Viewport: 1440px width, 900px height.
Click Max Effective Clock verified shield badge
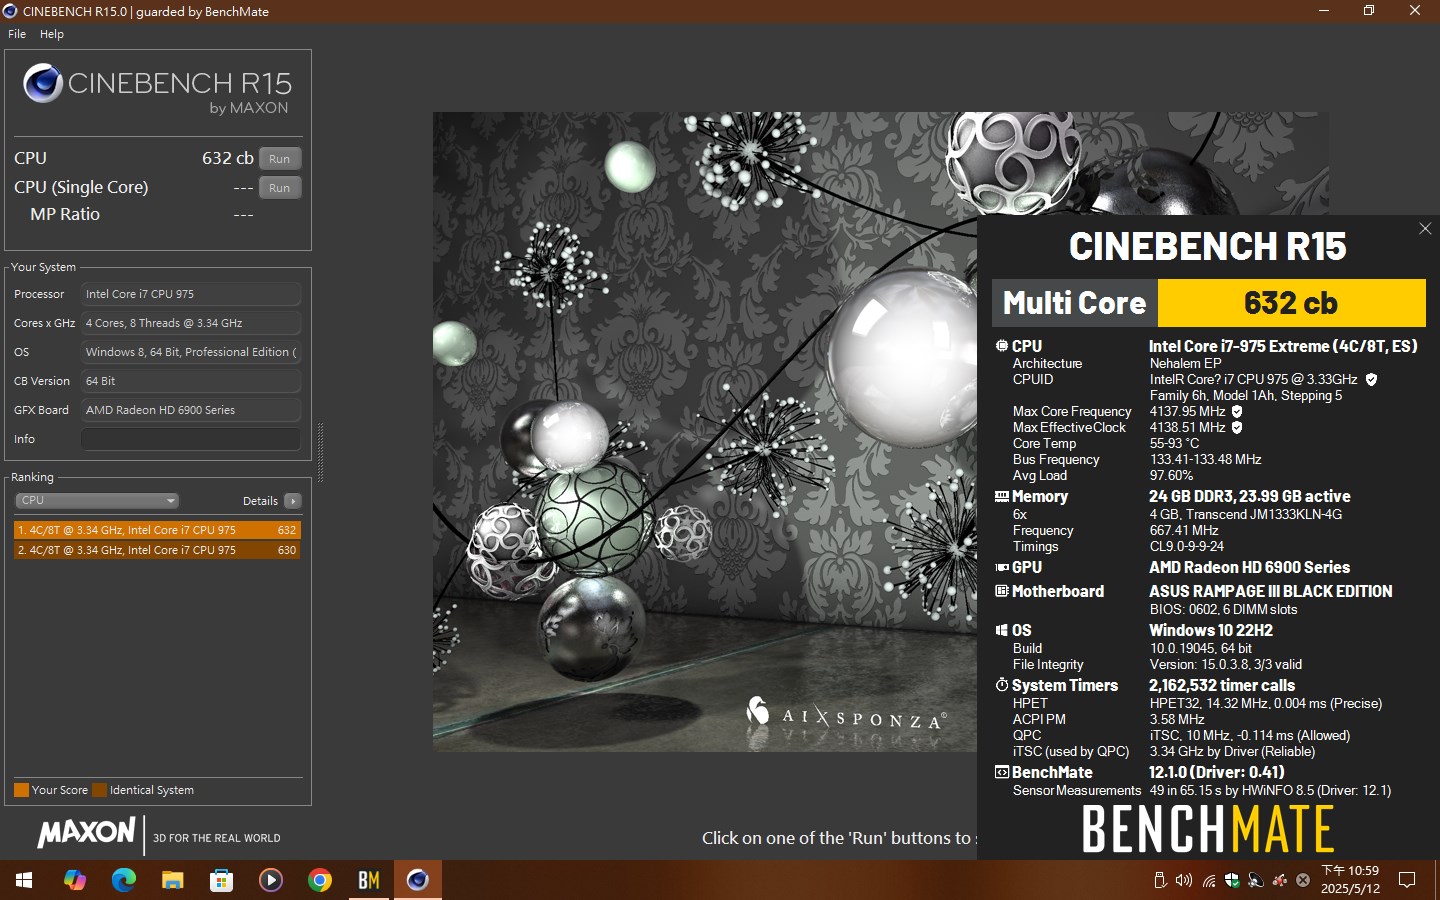1237,427
